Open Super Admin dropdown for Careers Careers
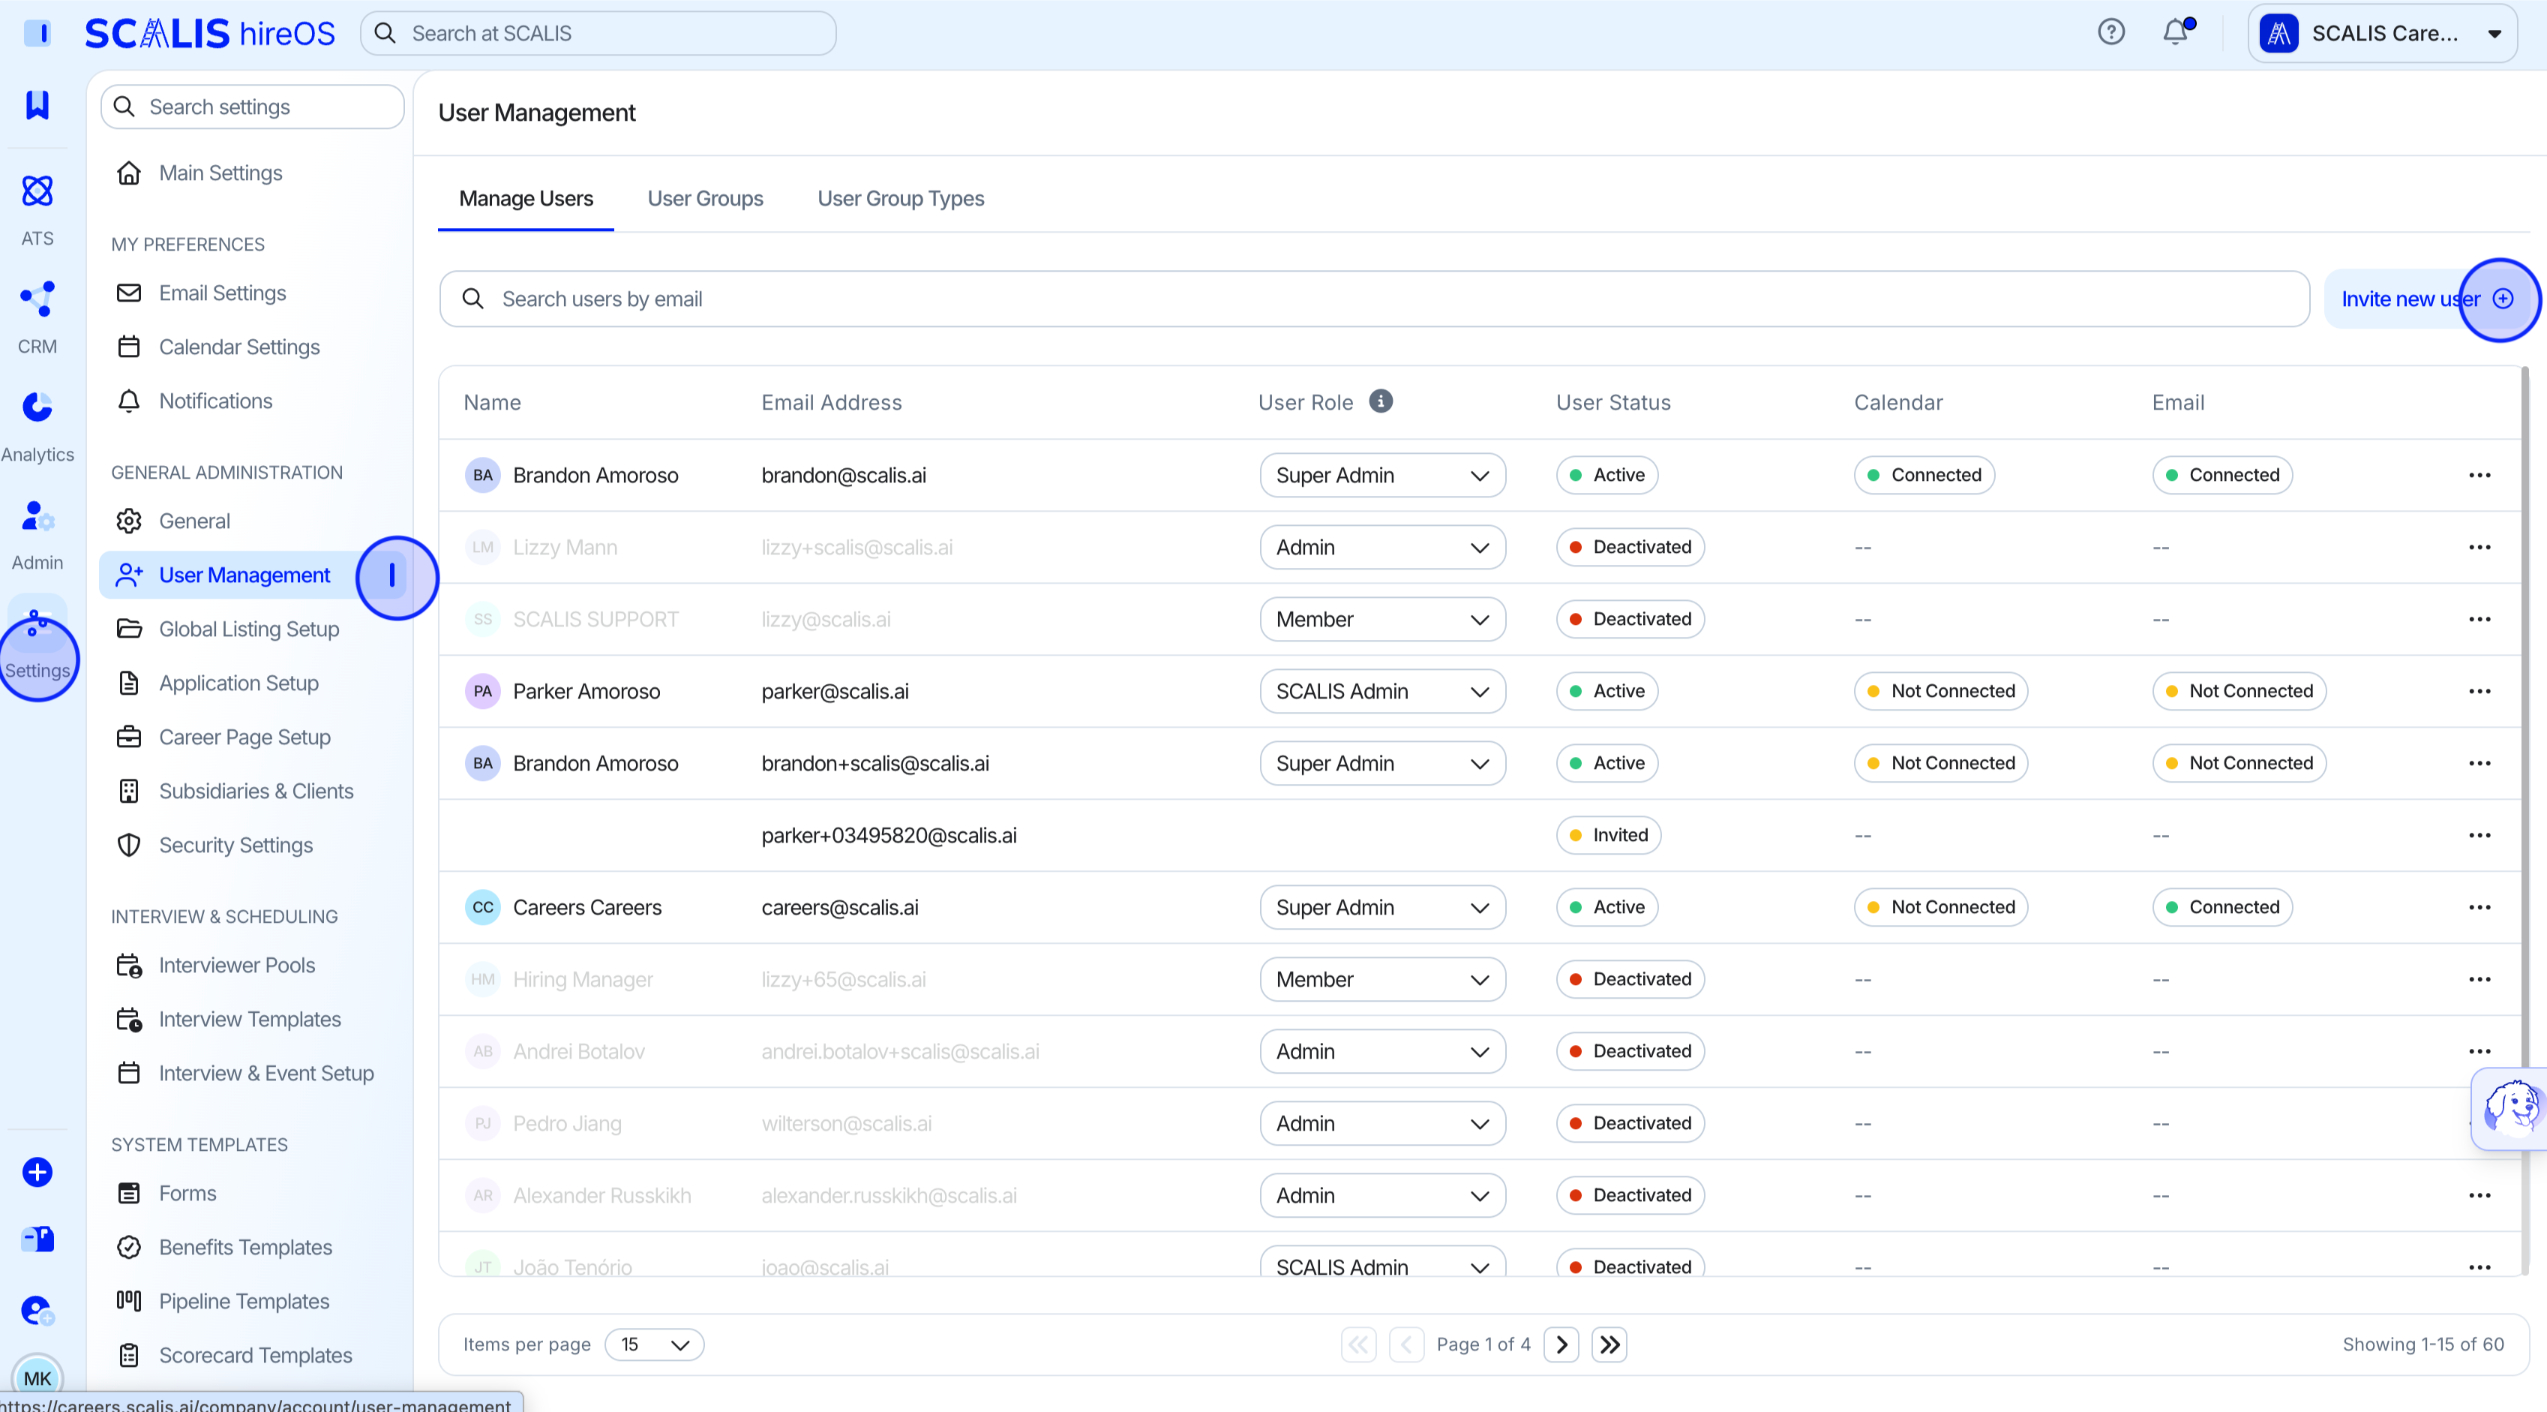Screen dimensions: 2547x1412 point(1382,907)
